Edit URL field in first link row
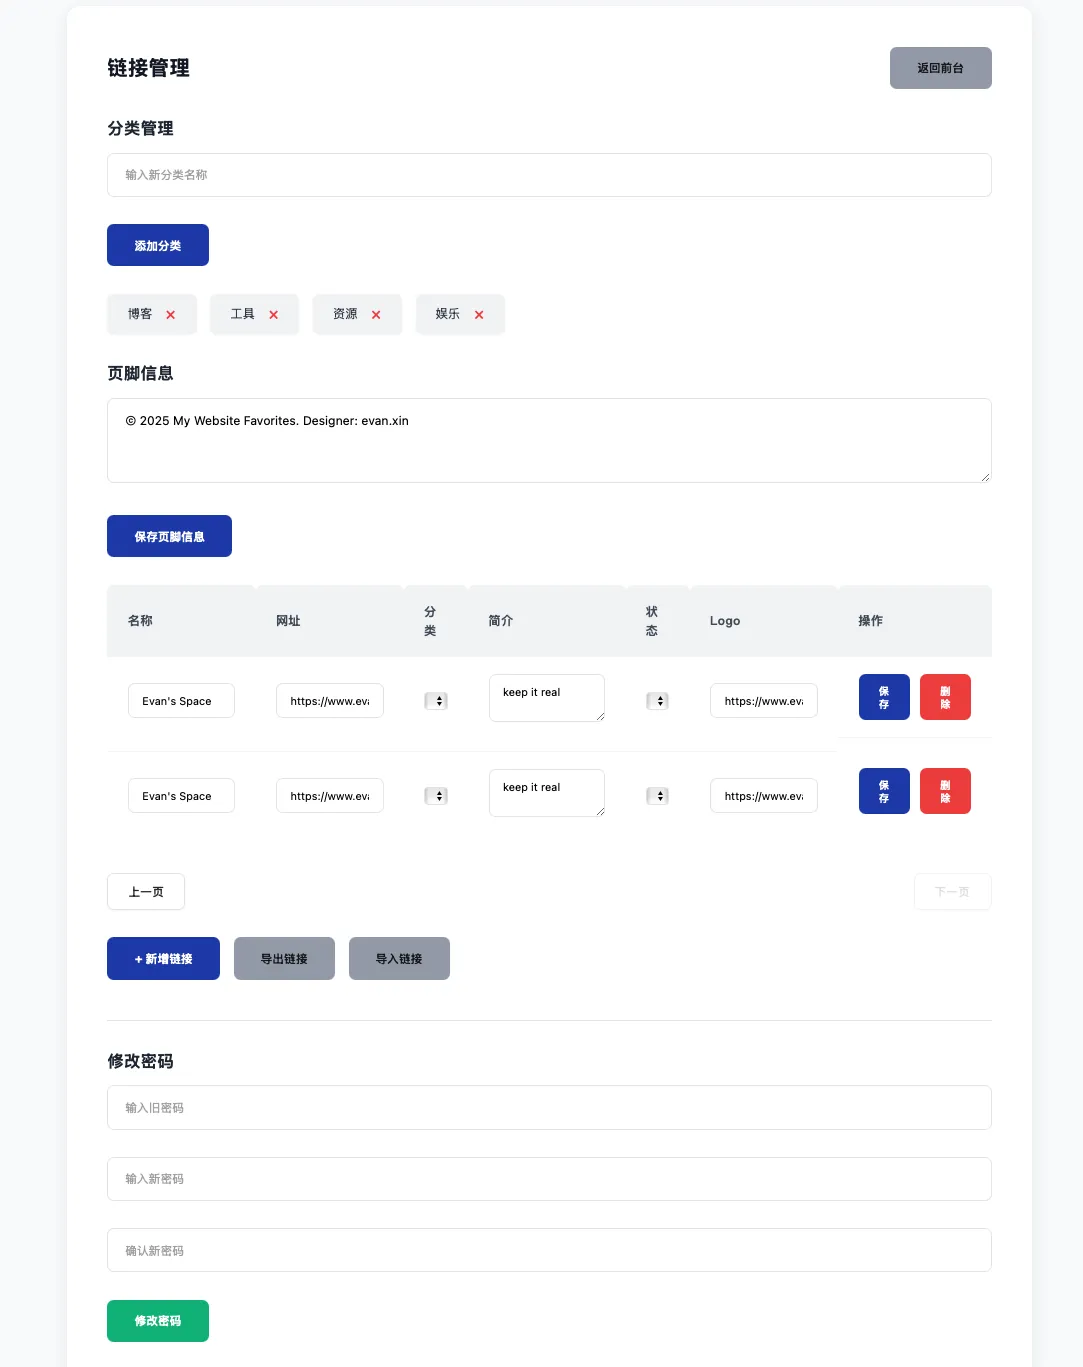Screen dimensions: 1083x1367 click(x=330, y=701)
